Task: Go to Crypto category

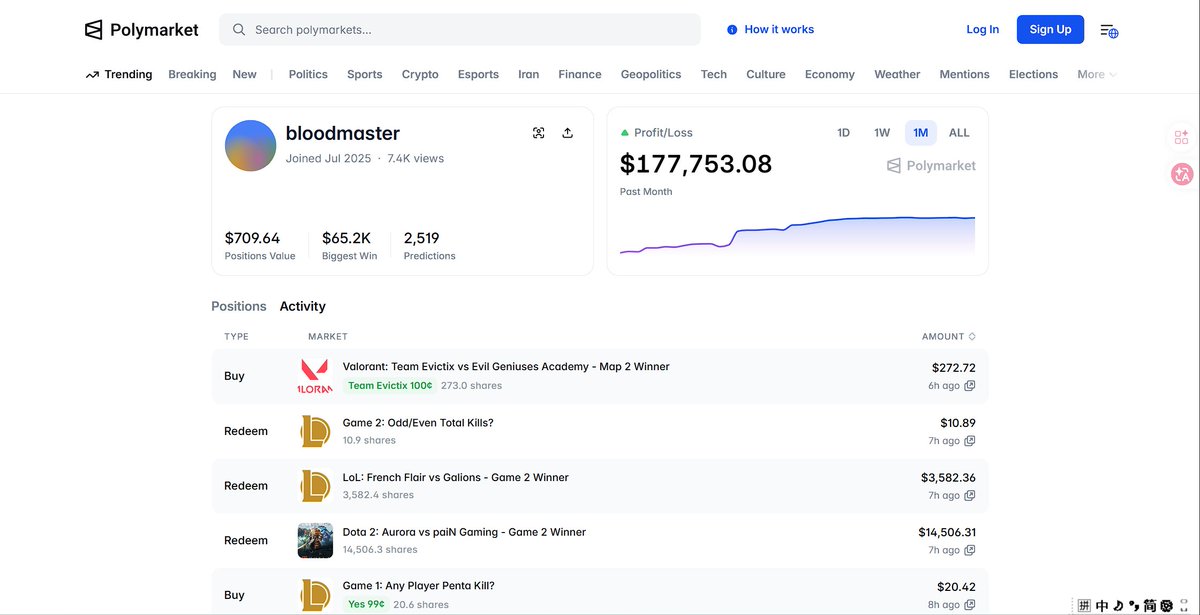Action: coord(420,75)
